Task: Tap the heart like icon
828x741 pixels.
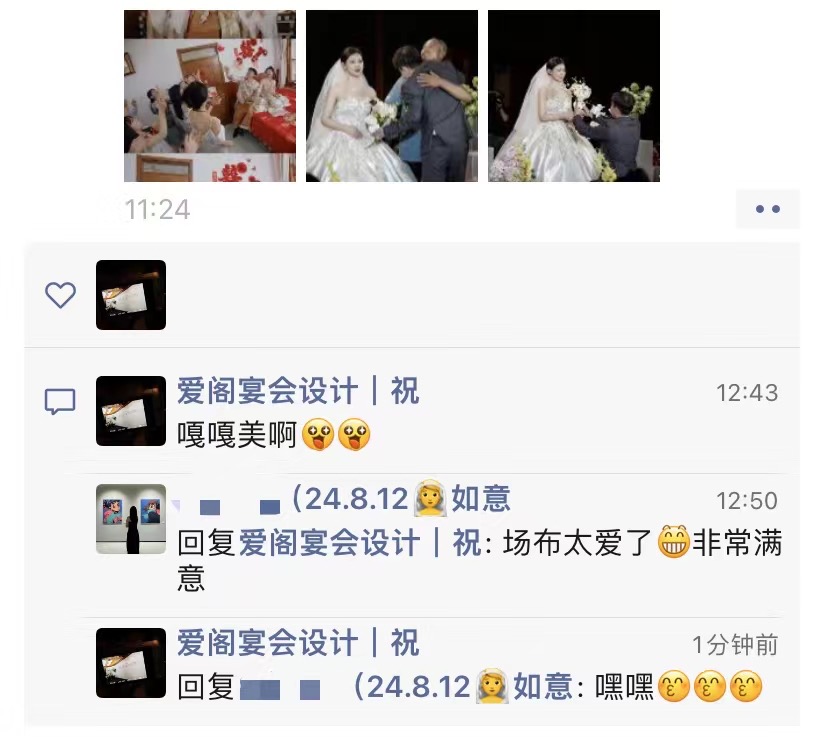Action: 60,295
